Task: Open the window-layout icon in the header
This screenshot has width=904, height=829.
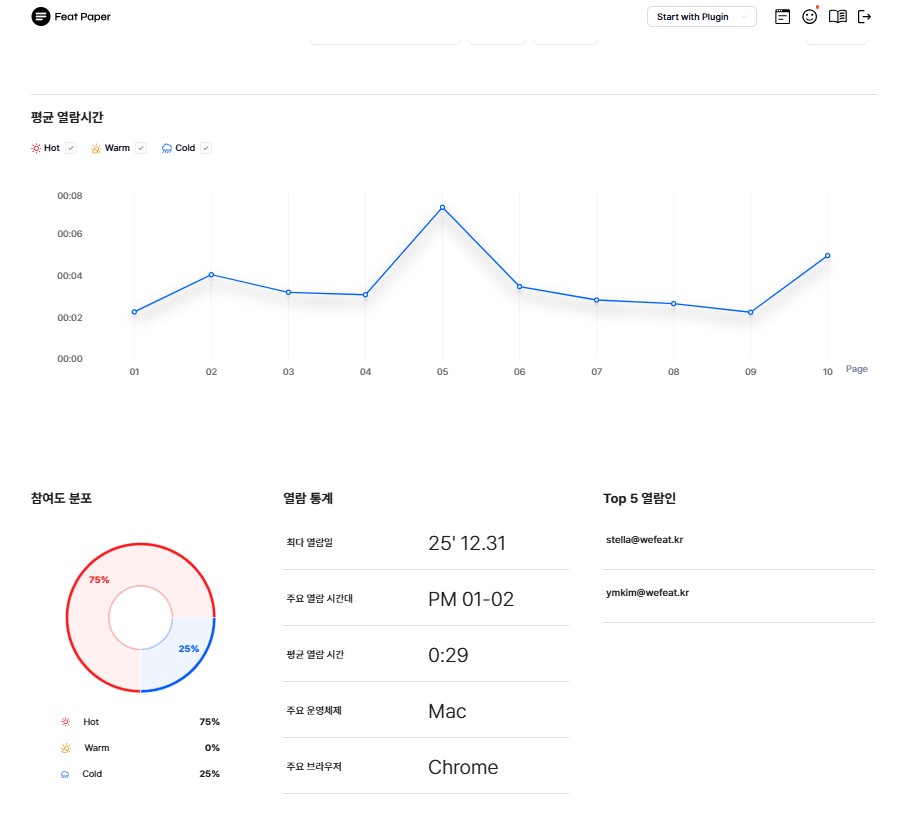Action: pos(782,17)
